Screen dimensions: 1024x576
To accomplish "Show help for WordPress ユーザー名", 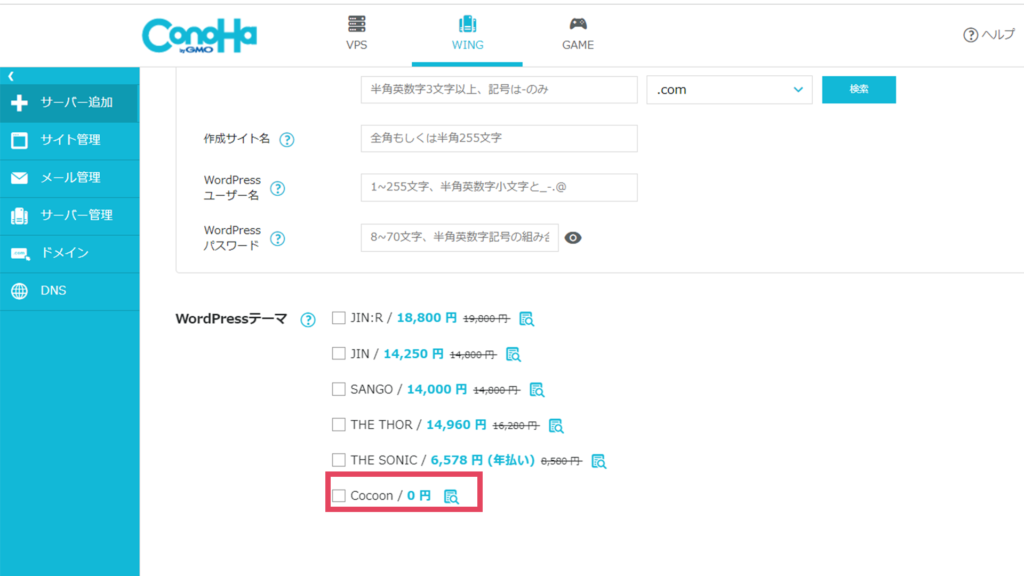I will 278,189.
